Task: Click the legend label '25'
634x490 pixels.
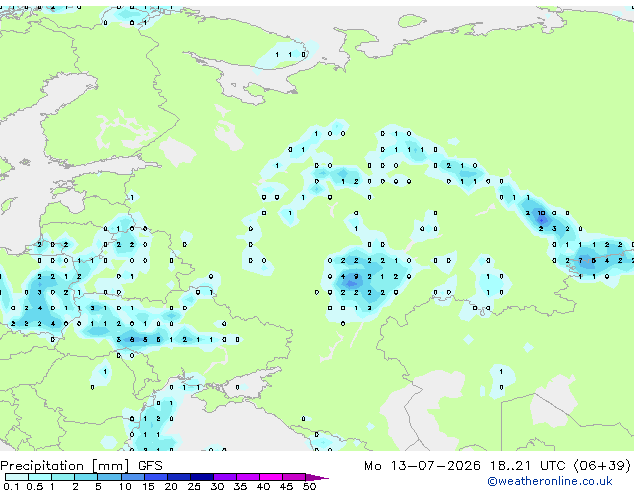Action: pyautogui.click(x=194, y=486)
